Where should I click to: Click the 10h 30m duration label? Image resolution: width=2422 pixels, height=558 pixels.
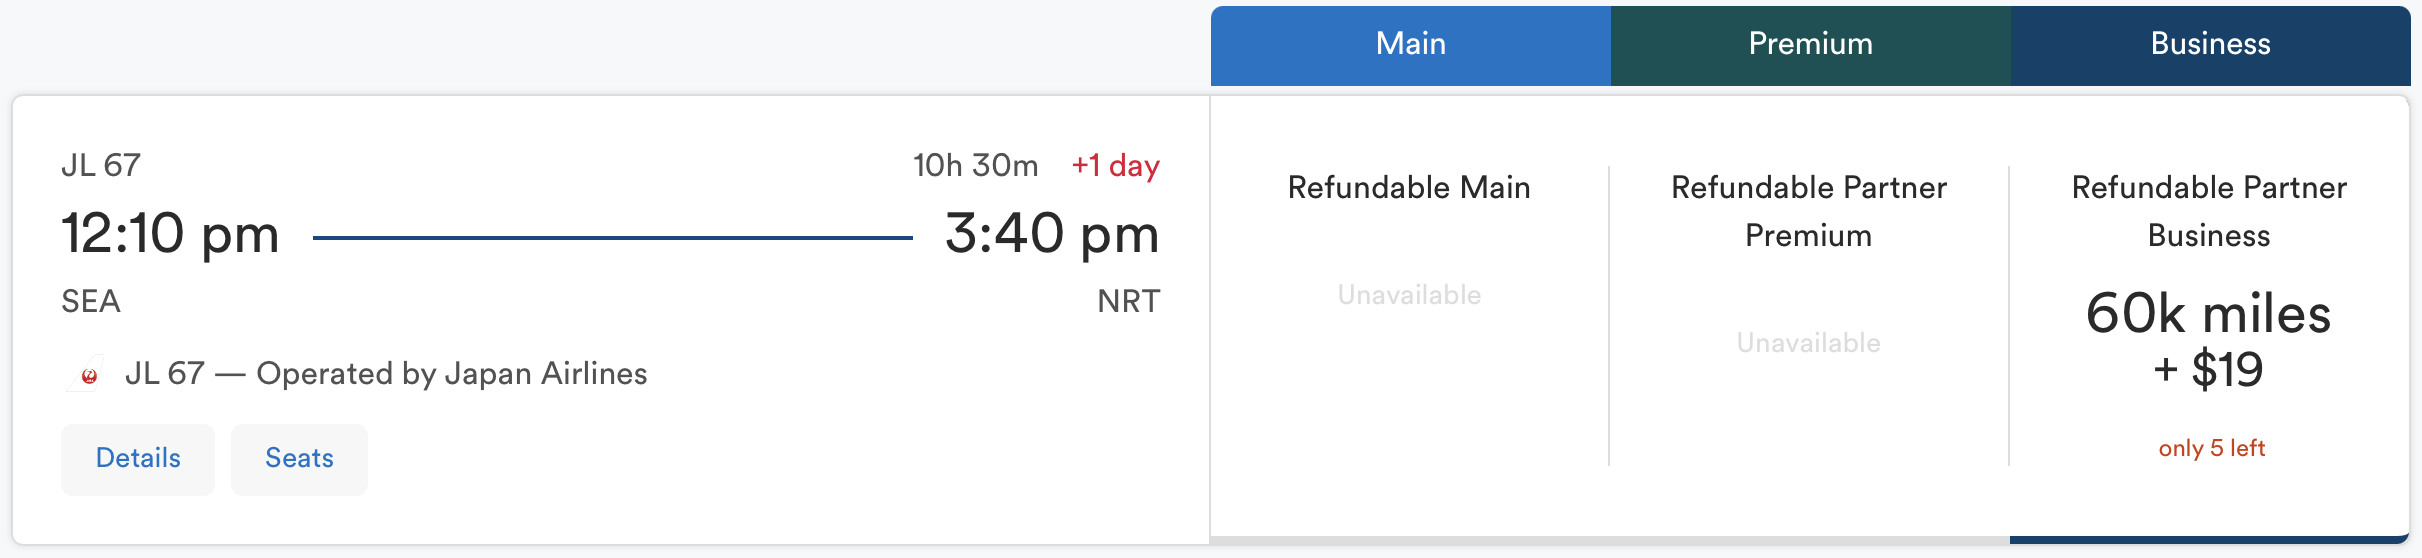pyautogui.click(x=975, y=165)
